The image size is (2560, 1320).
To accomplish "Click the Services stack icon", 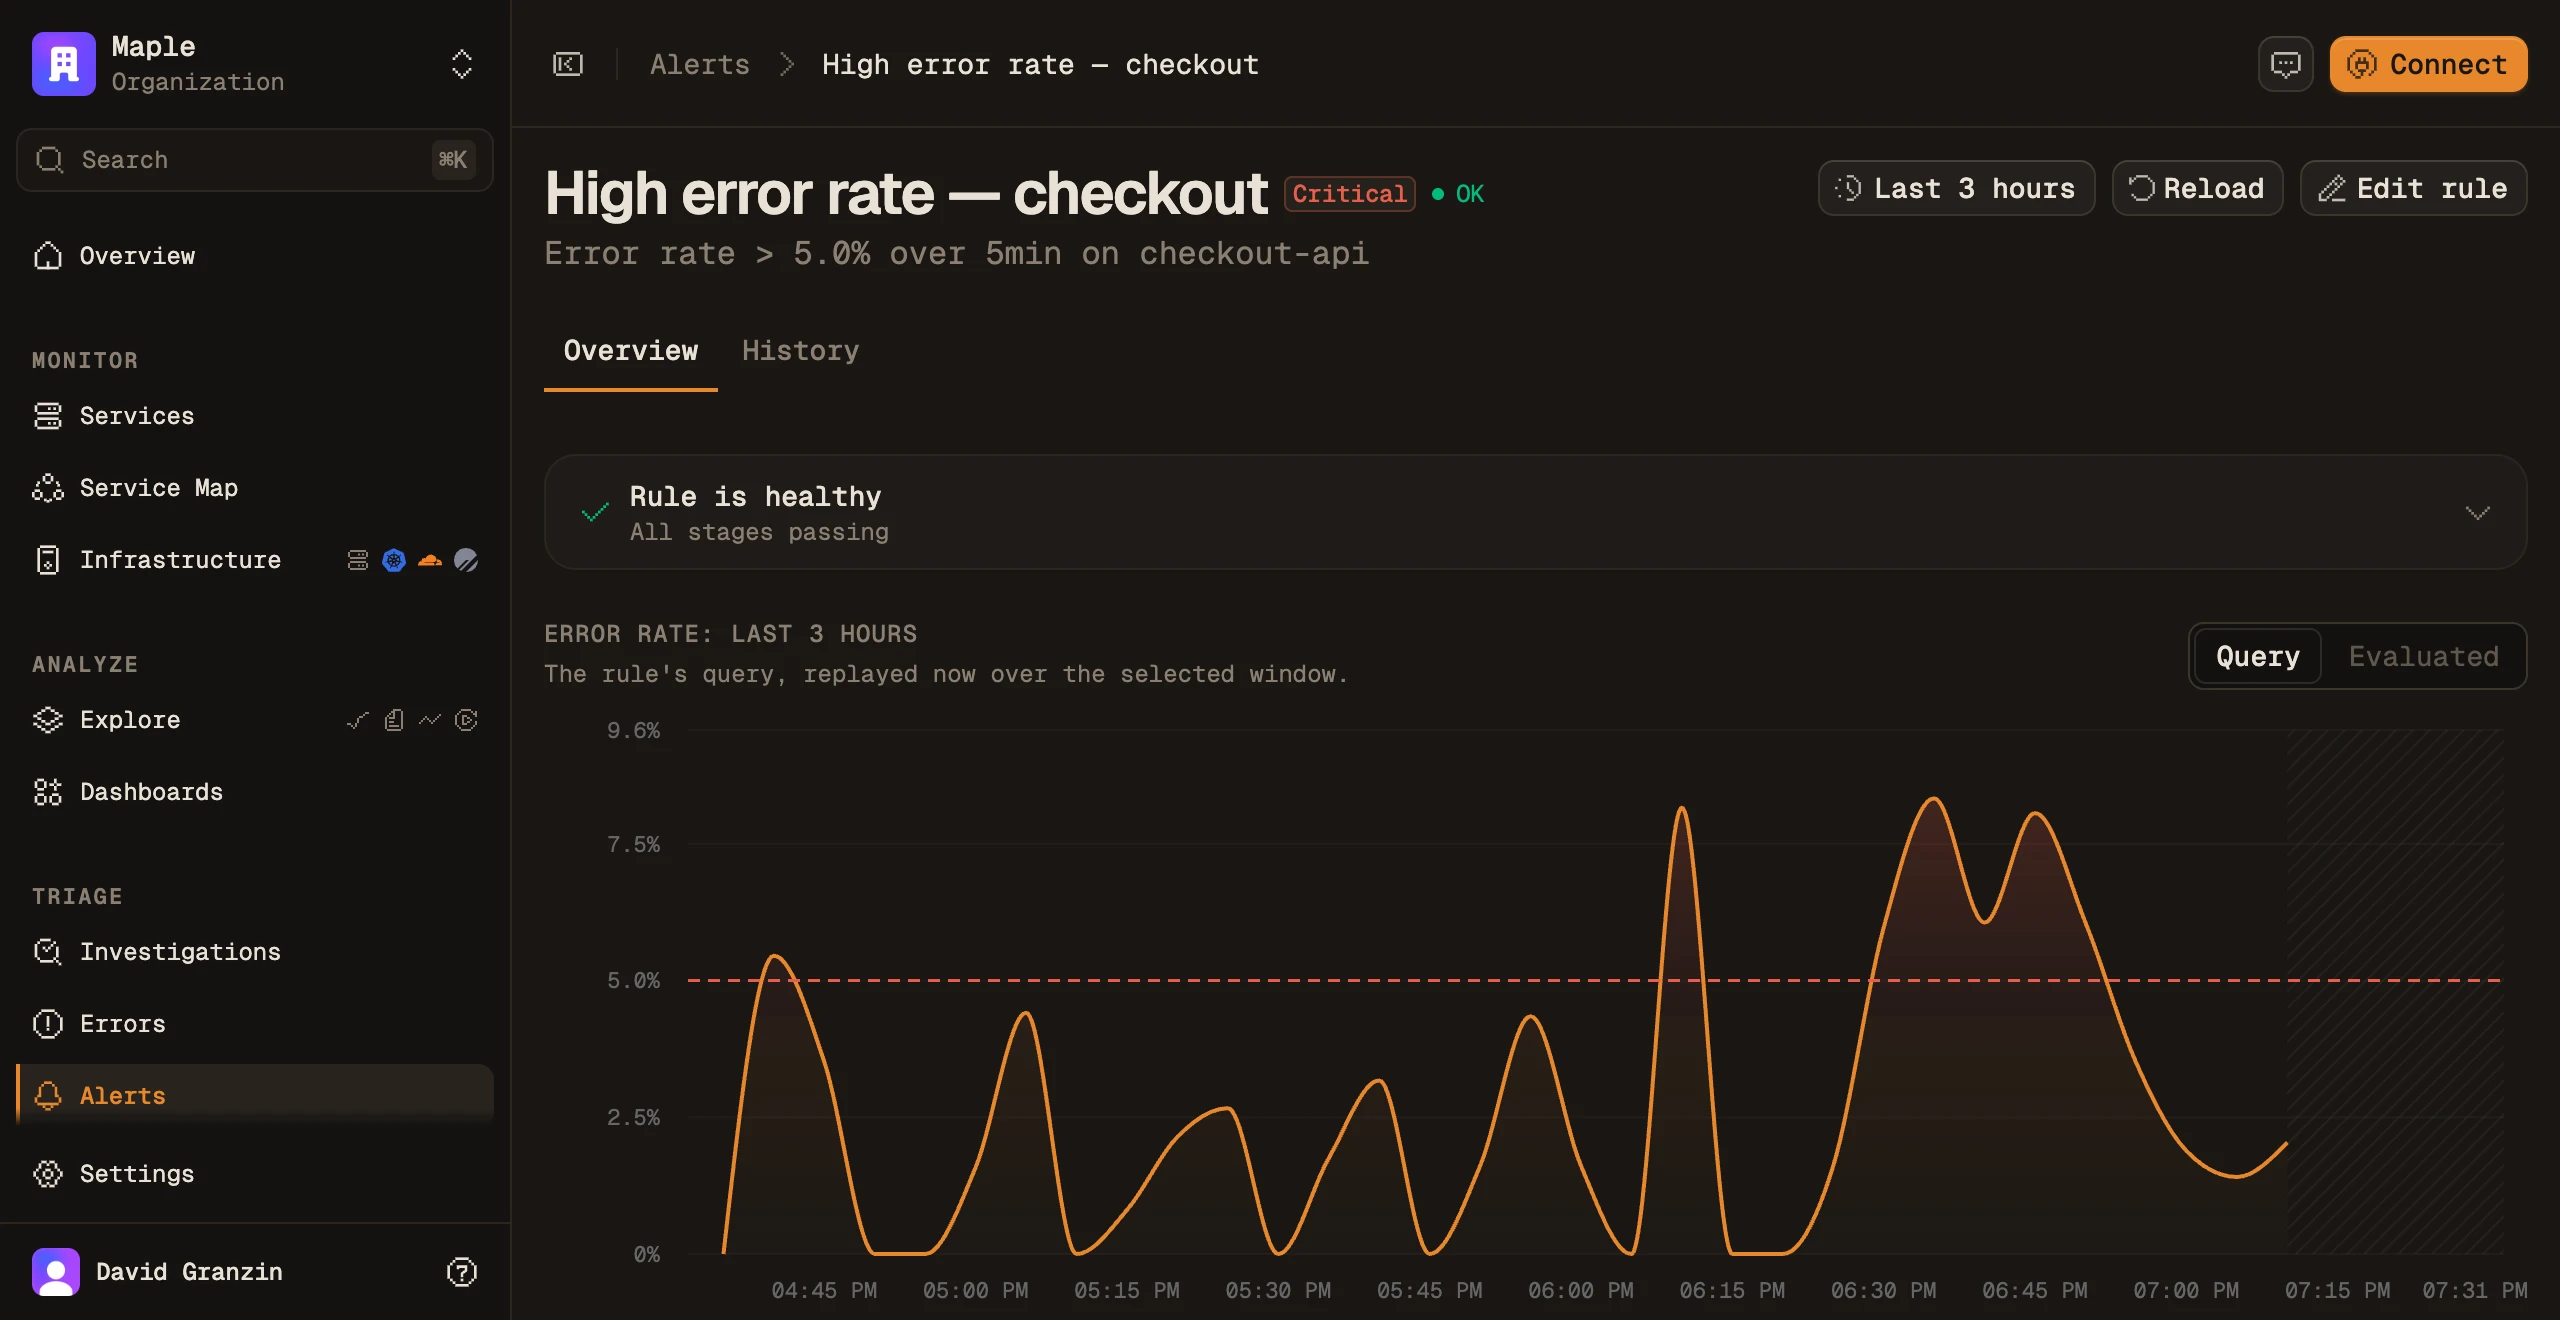I will pyautogui.click(x=47, y=416).
